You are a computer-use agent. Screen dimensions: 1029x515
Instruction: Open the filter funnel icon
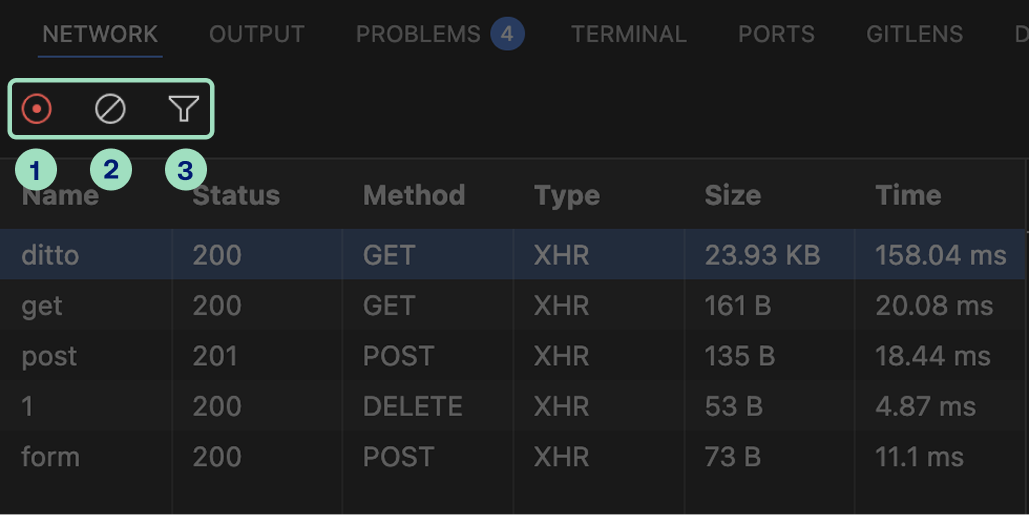point(184,109)
